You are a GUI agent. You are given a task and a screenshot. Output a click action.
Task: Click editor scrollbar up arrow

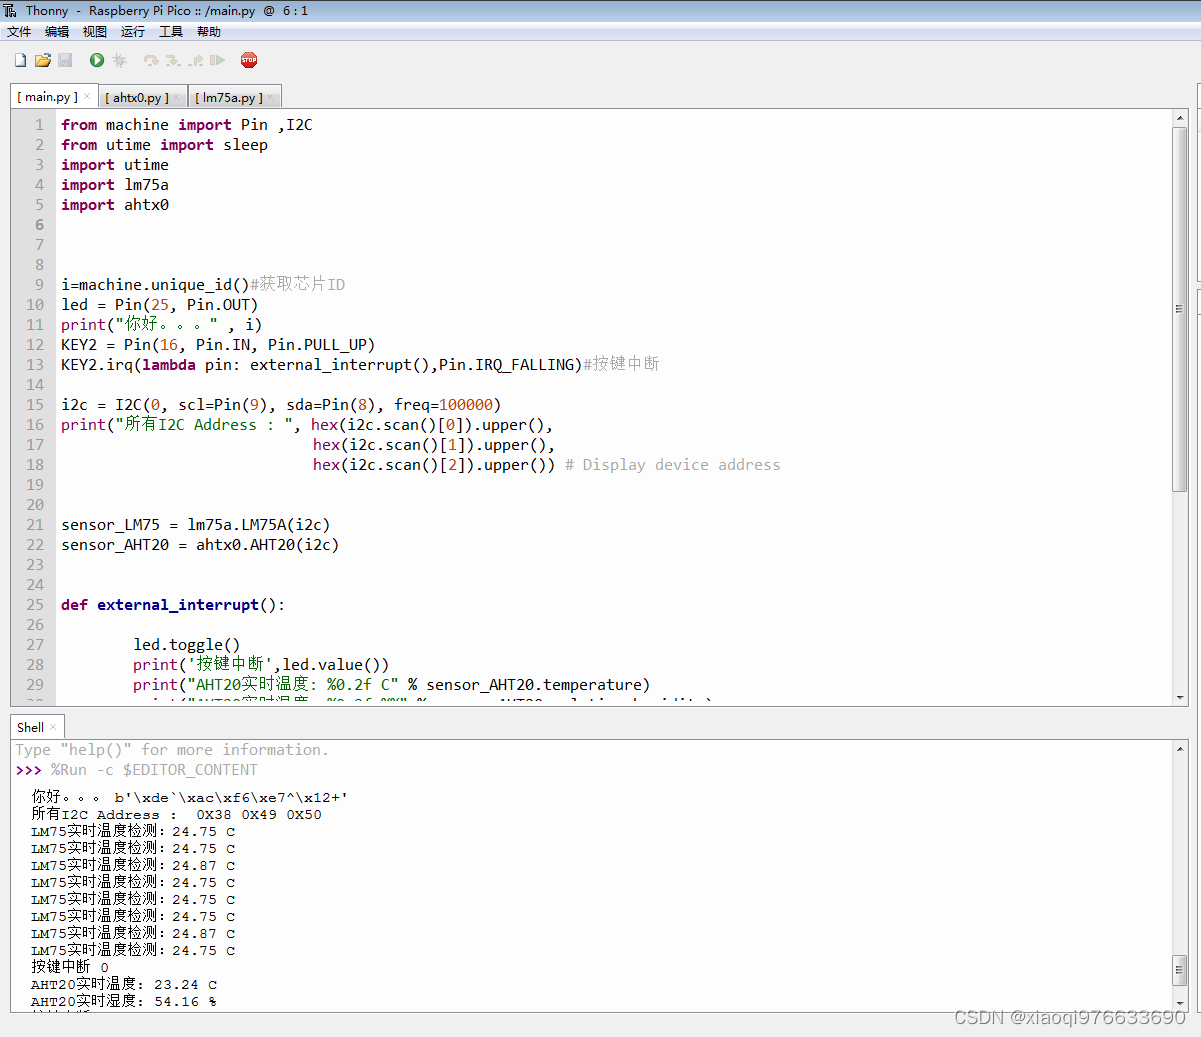pyautogui.click(x=1180, y=118)
